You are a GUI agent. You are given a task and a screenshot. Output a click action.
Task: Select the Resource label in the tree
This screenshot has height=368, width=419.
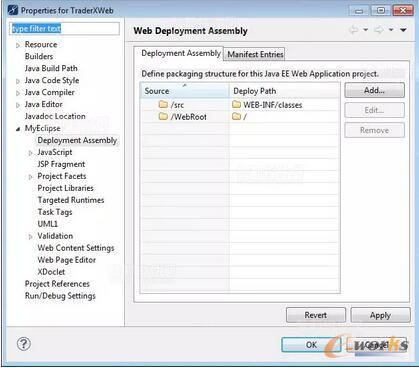coord(41,44)
